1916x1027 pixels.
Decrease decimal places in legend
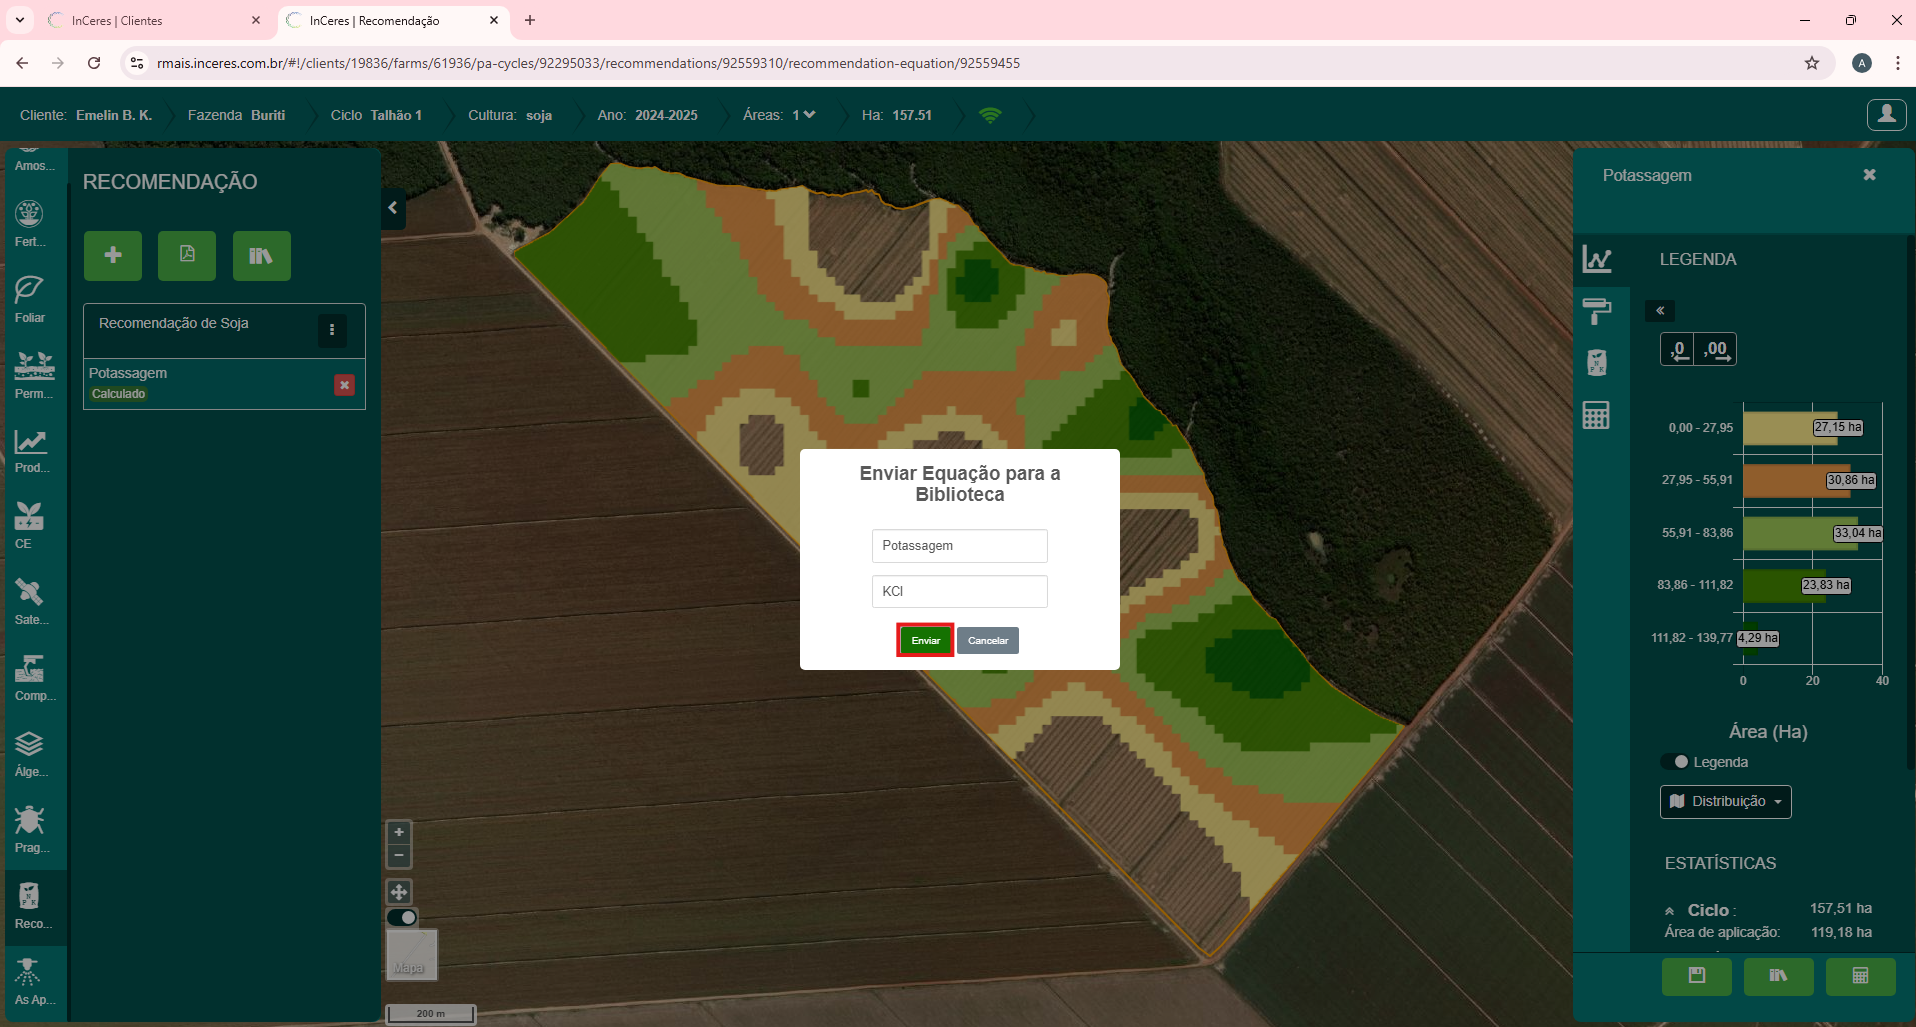(1678, 350)
